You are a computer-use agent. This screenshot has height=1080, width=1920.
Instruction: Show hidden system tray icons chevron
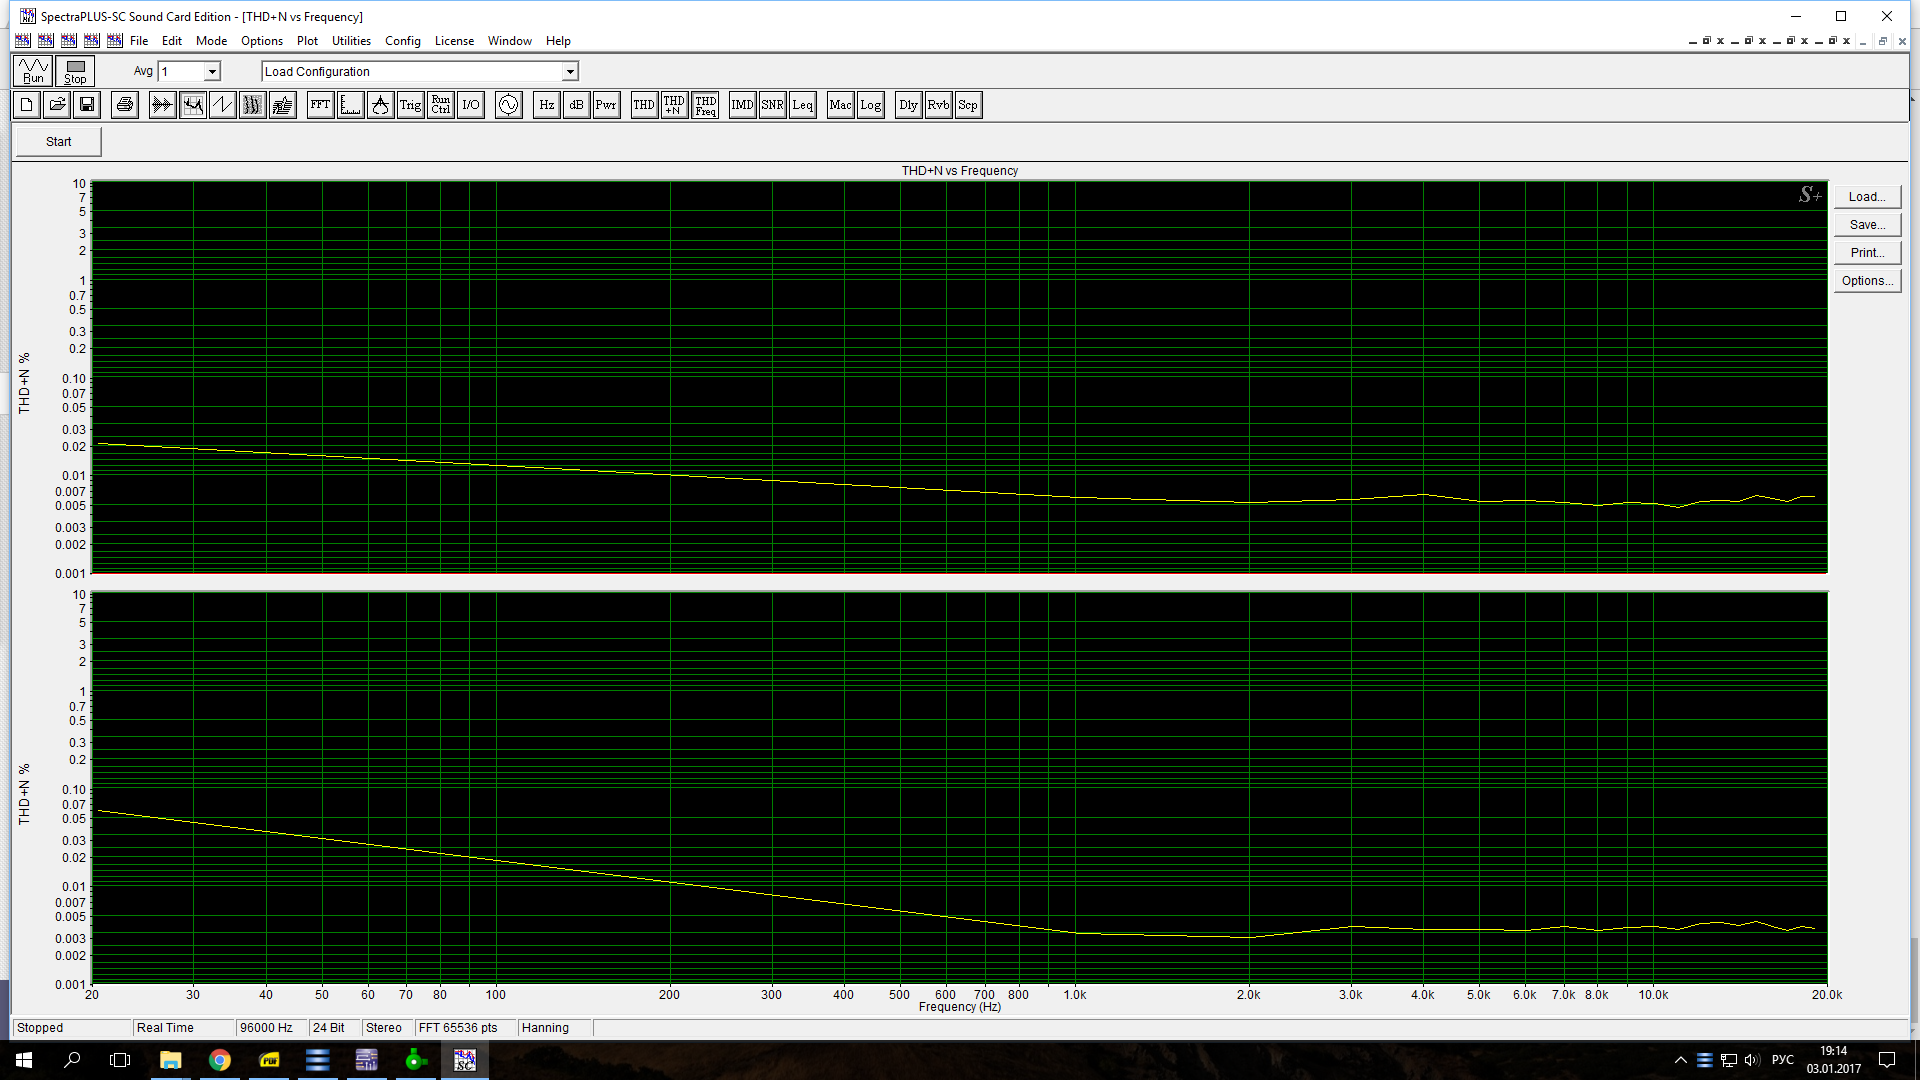click(1680, 1060)
